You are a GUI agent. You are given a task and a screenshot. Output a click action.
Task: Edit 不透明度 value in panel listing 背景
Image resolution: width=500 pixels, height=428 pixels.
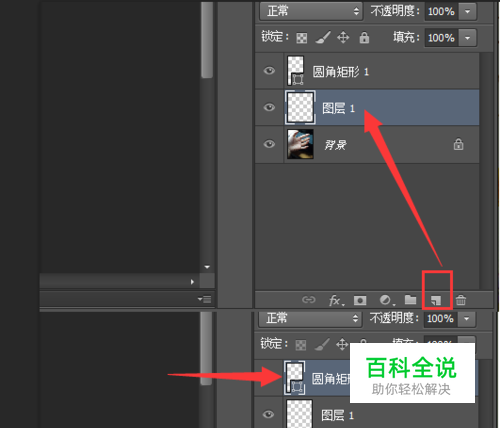pyautogui.click(x=441, y=12)
